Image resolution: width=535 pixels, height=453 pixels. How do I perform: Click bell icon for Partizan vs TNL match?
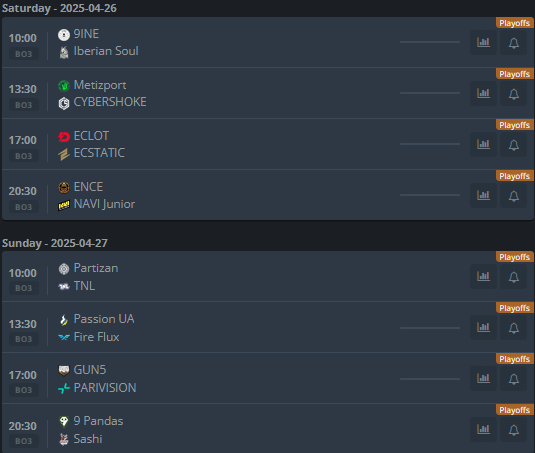514,276
